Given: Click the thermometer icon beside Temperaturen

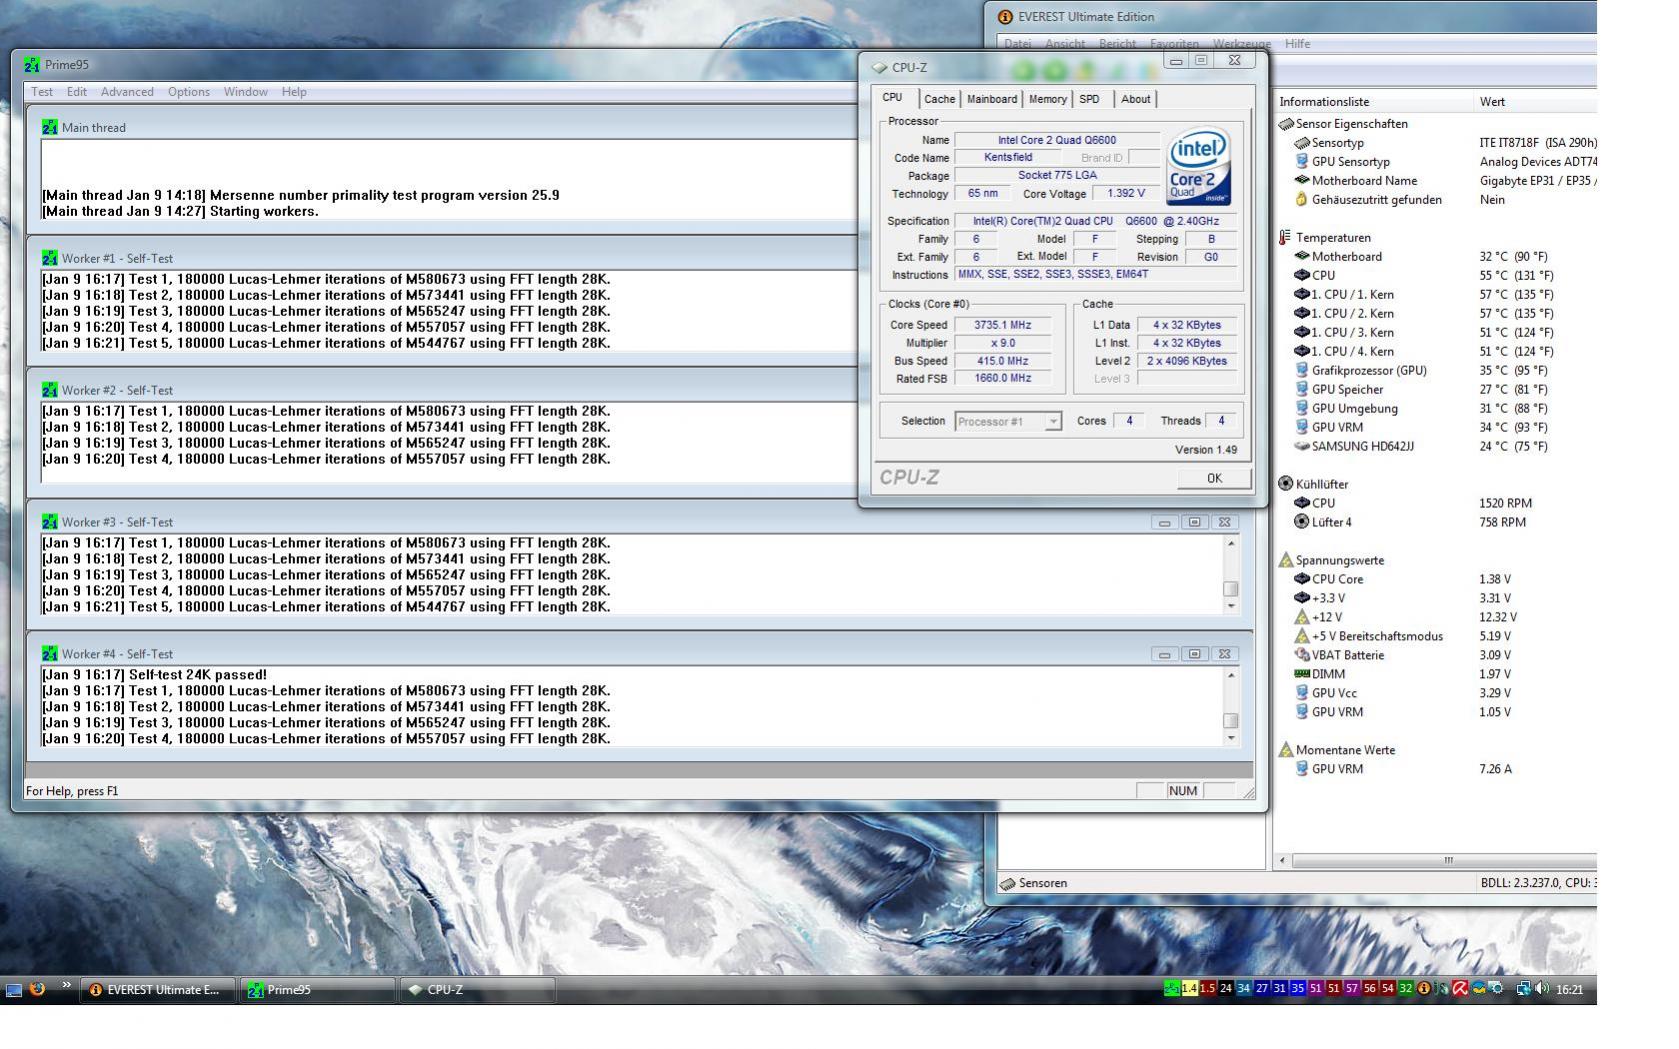Looking at the screenshot, I should pyautogui.click(x=1285, y=237).
